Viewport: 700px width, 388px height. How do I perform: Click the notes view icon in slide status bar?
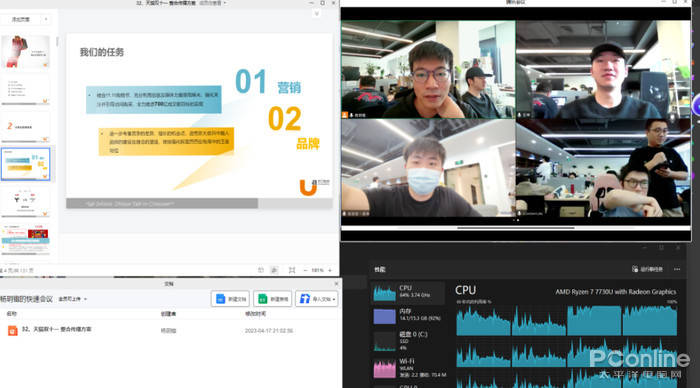coord(275,270)
